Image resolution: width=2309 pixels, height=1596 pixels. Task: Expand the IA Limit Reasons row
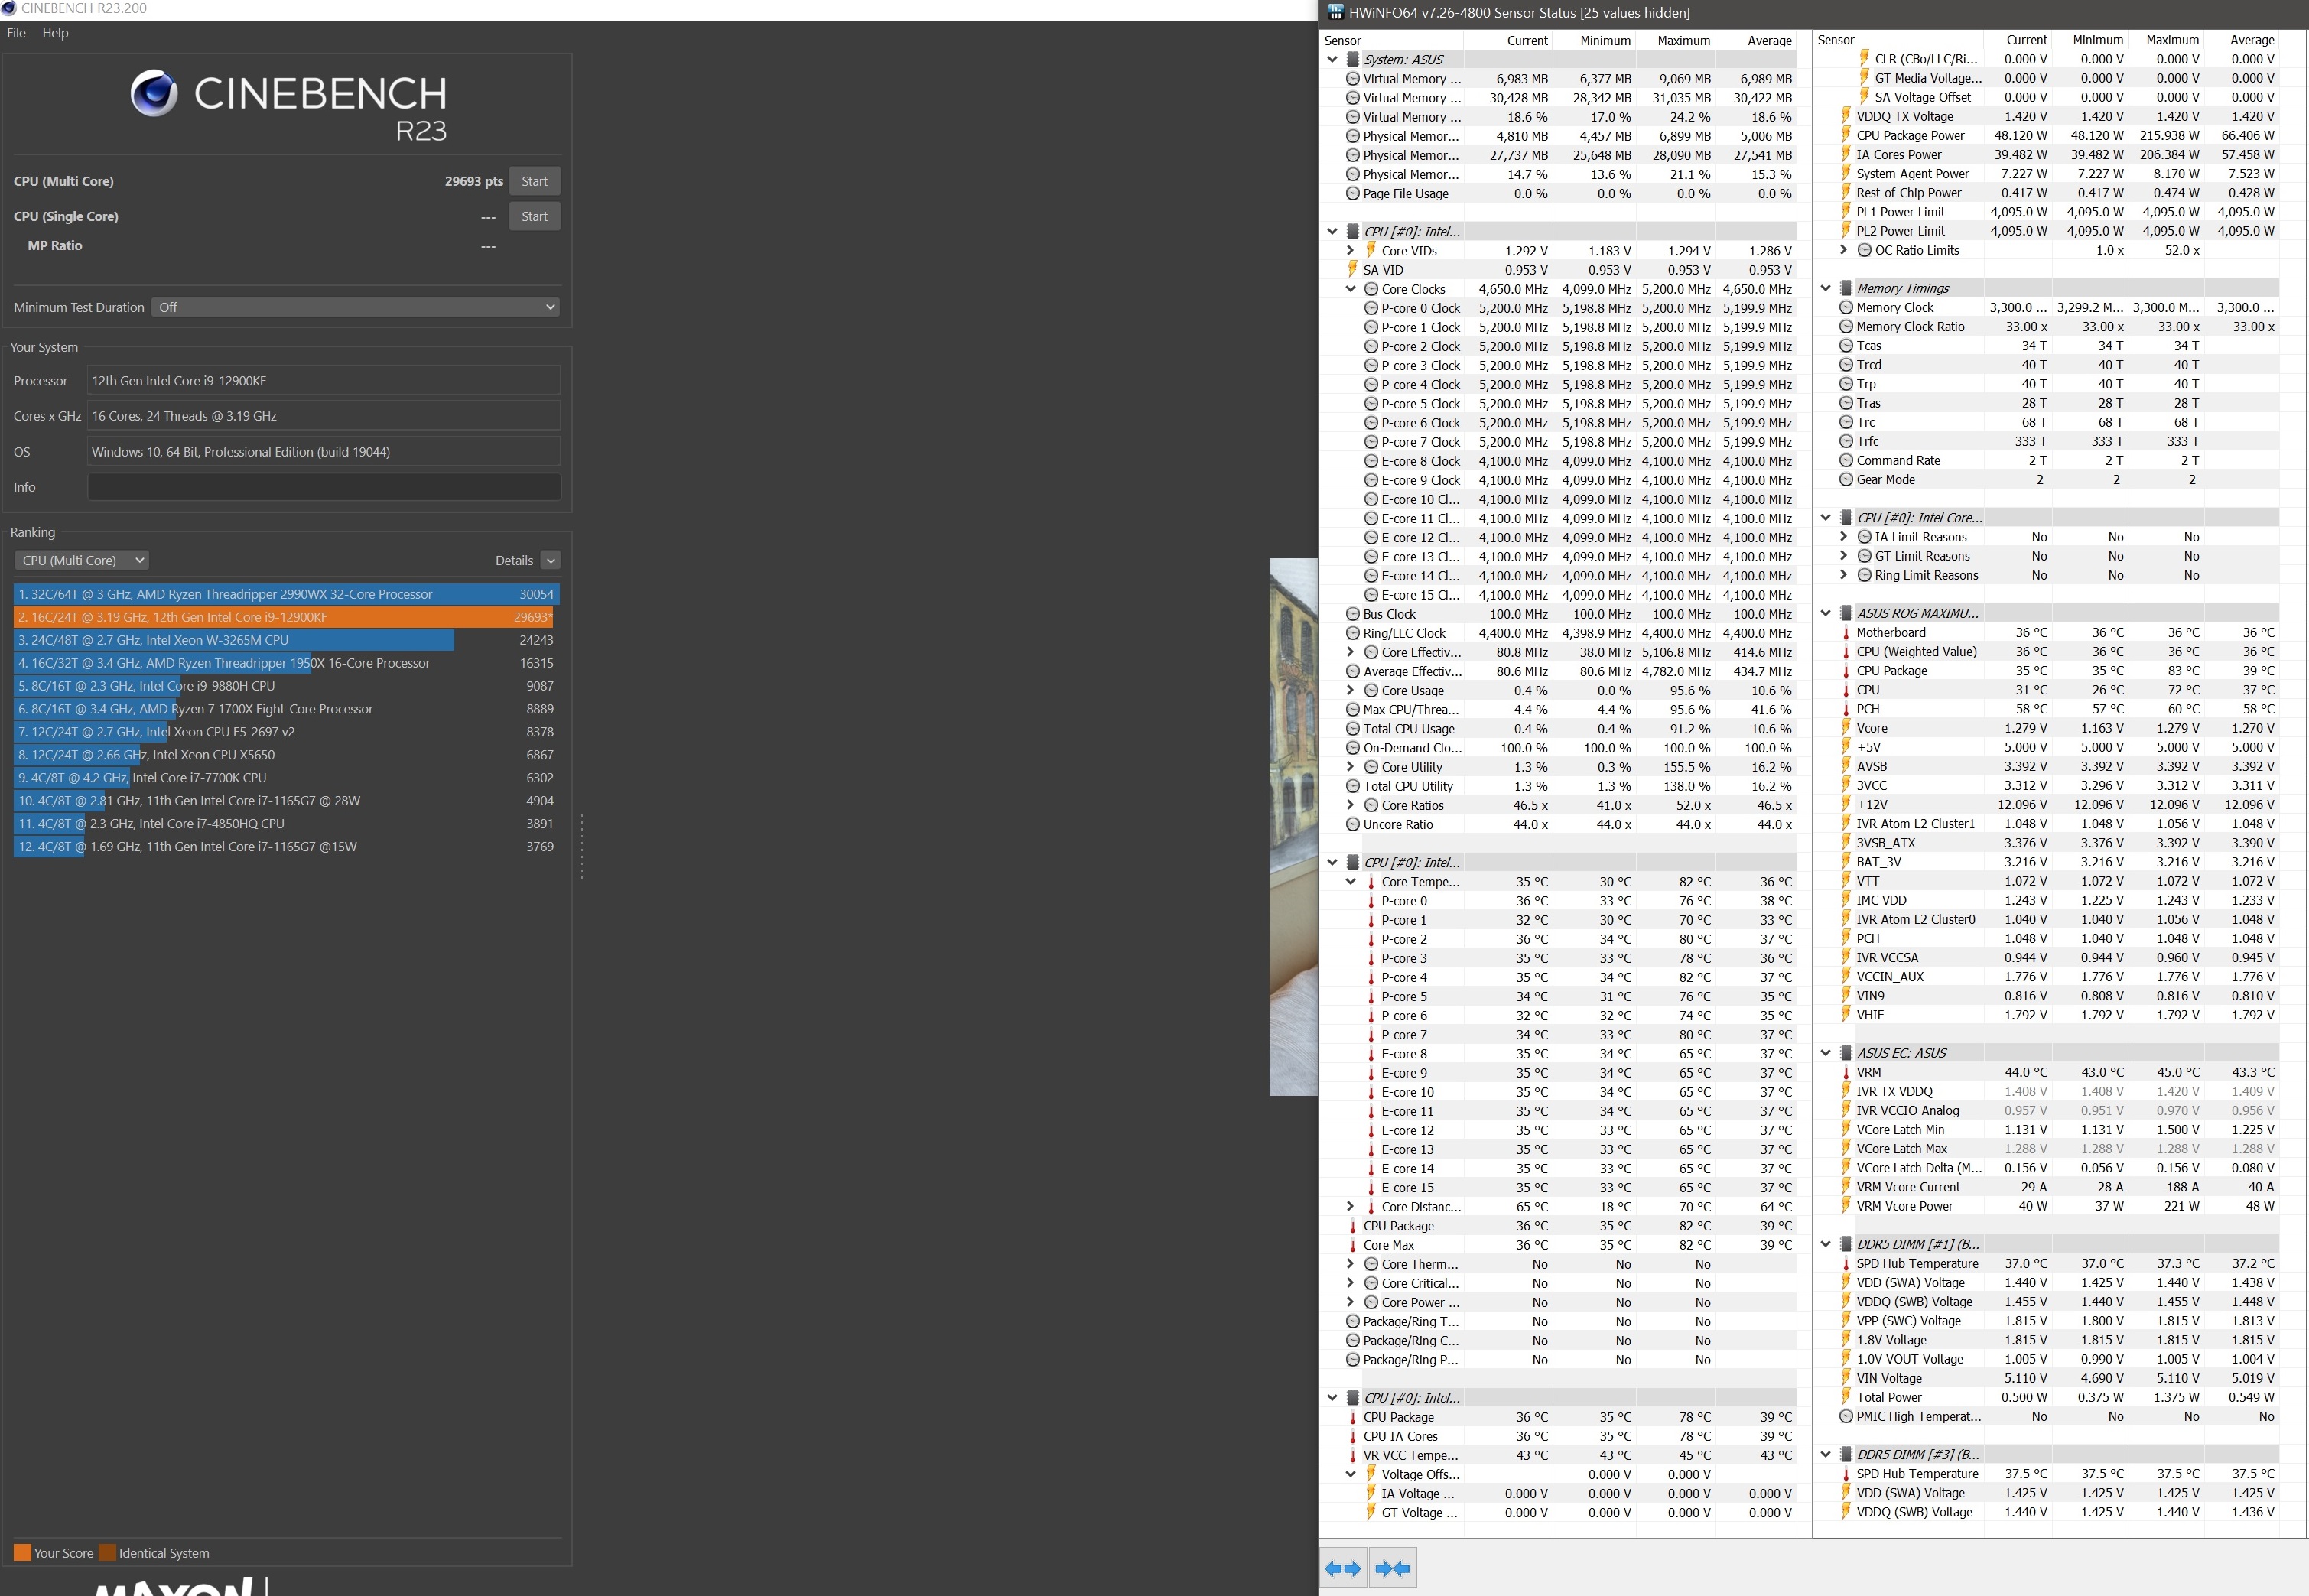[x=1844, y=537]
